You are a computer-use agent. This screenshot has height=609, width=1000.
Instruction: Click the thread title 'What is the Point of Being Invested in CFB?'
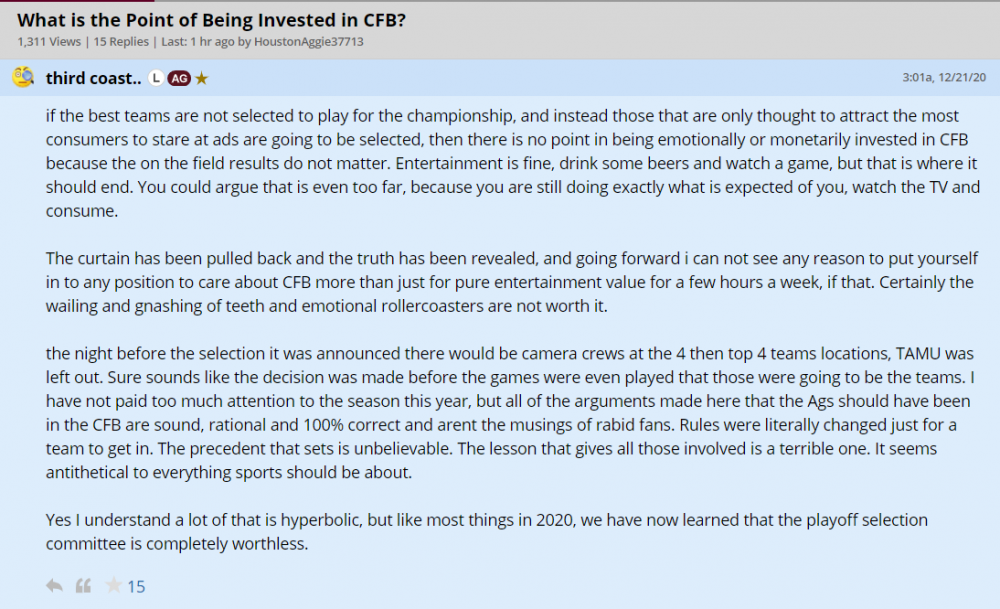(x=211, y=19)
